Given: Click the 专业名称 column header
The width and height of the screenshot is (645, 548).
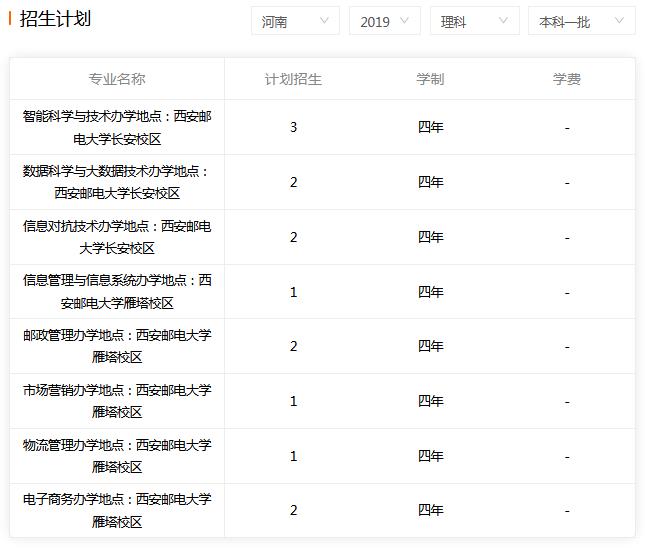Looking at the screenshot, I should pos(117,79).
